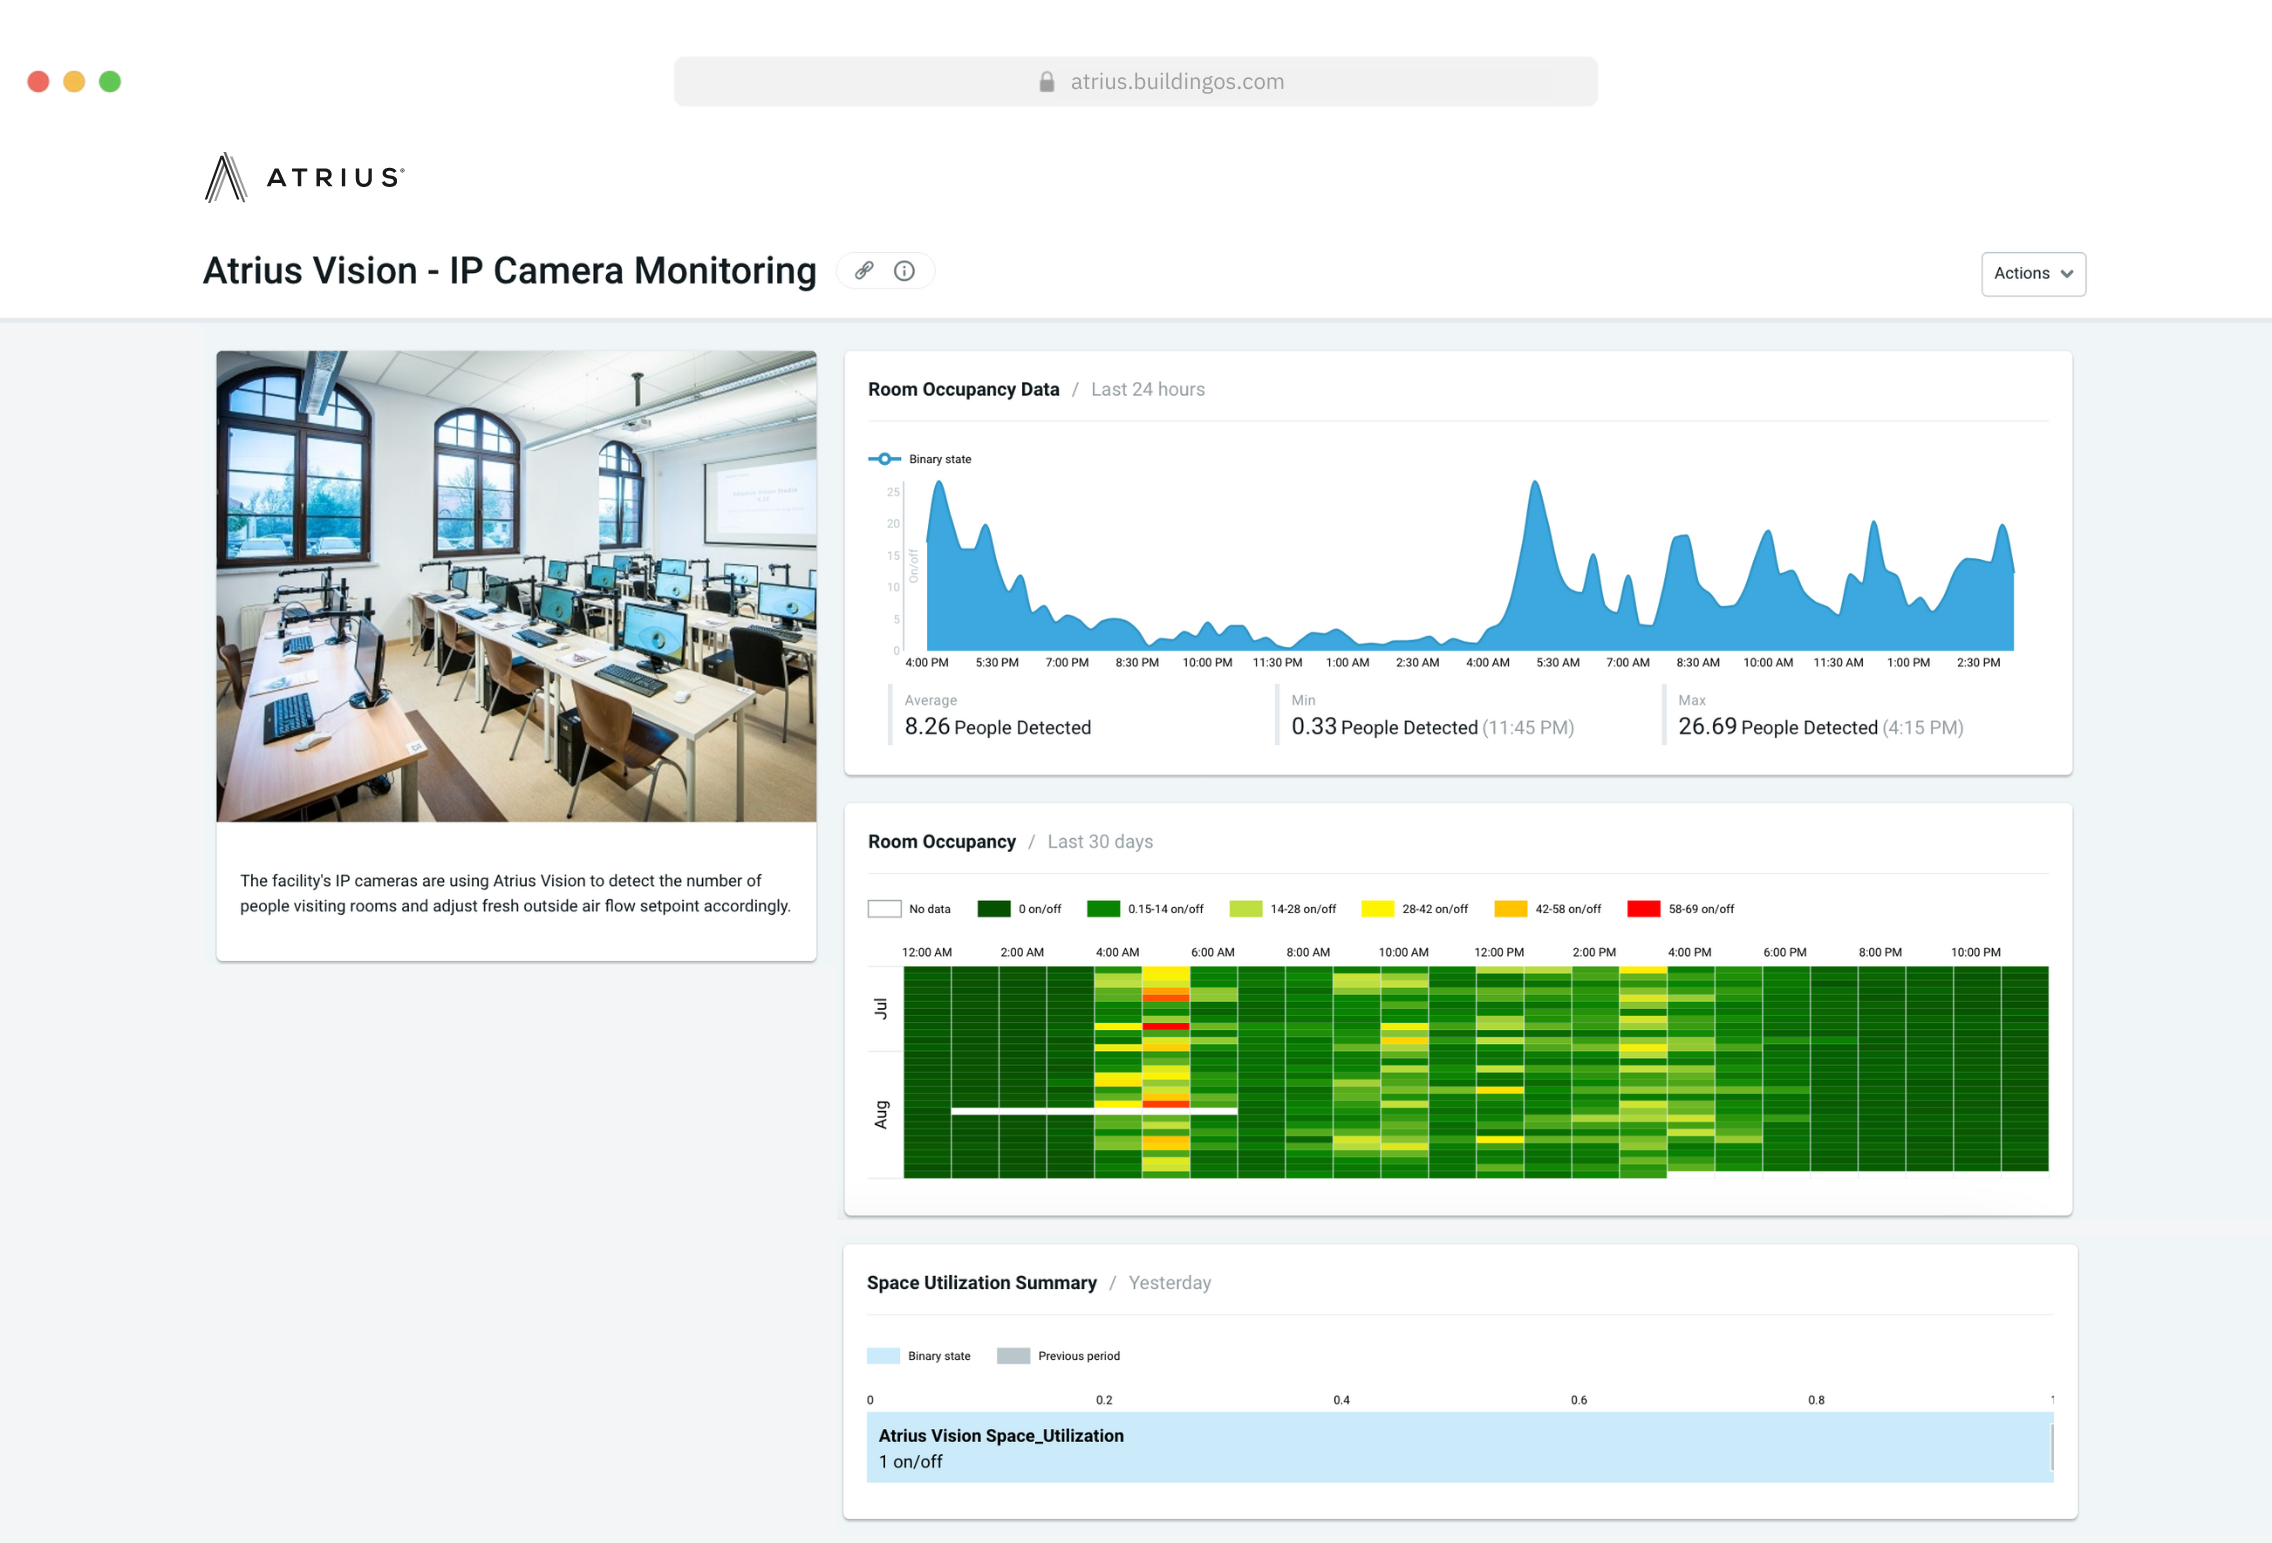Image resolution: width=2272 pixels, height=1543 pixels.
Task: Click the 12:00 PM heatmap column label
Action: pos(1498,952)
